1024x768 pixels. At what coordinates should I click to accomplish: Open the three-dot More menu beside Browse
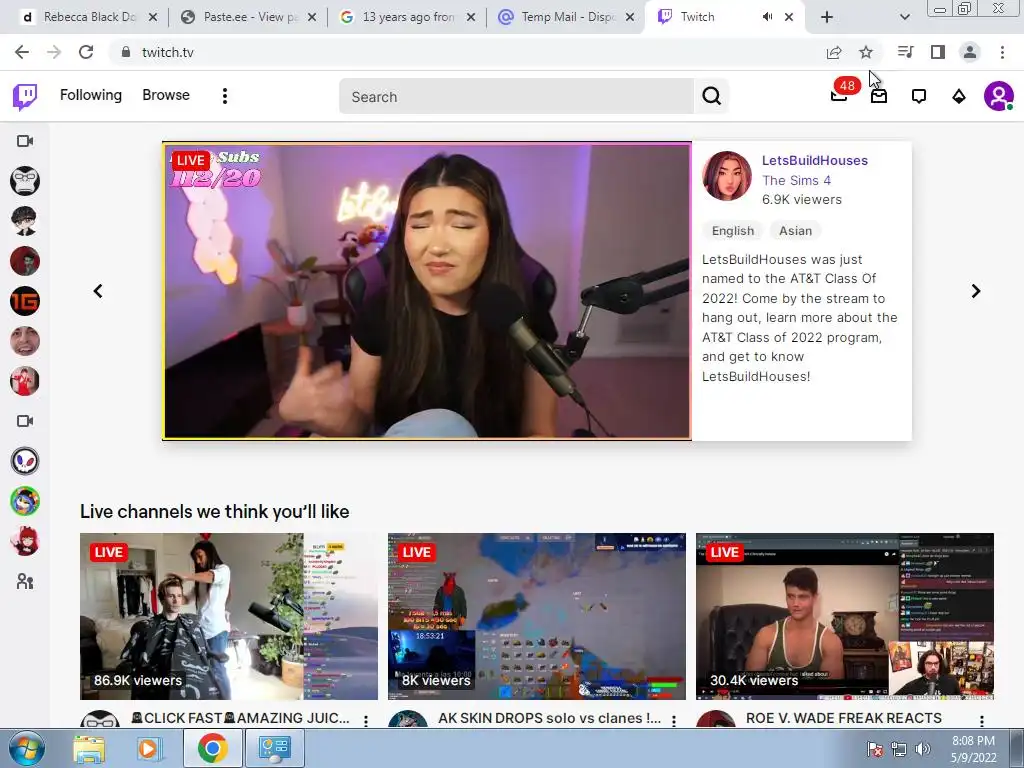click(x=225, y=96)
